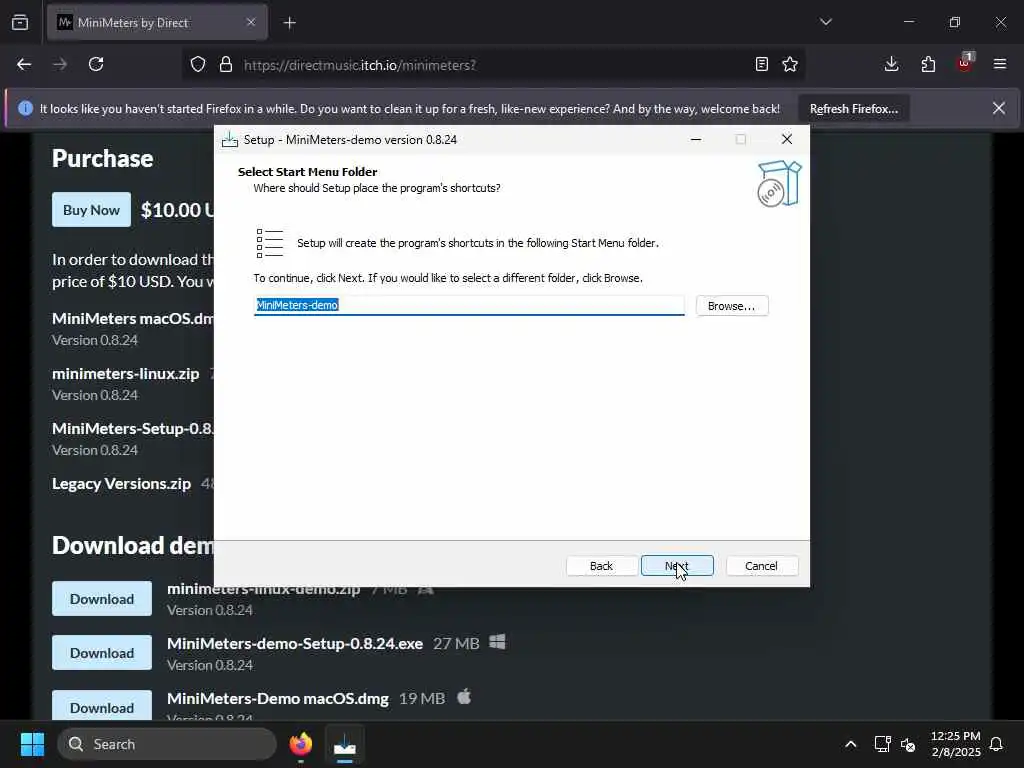Open the clock showing 12:25 PM

(955, 744)
